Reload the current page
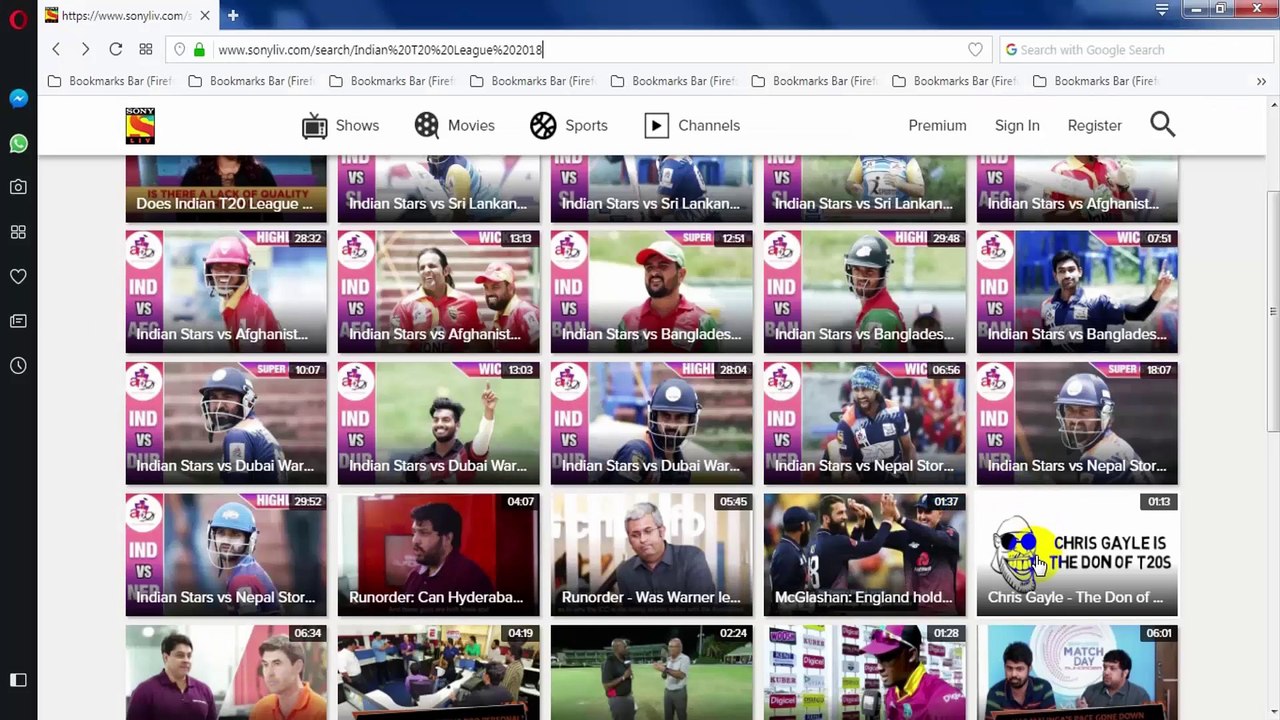This screenshot has height=720, width=1280. coord(116,49)
